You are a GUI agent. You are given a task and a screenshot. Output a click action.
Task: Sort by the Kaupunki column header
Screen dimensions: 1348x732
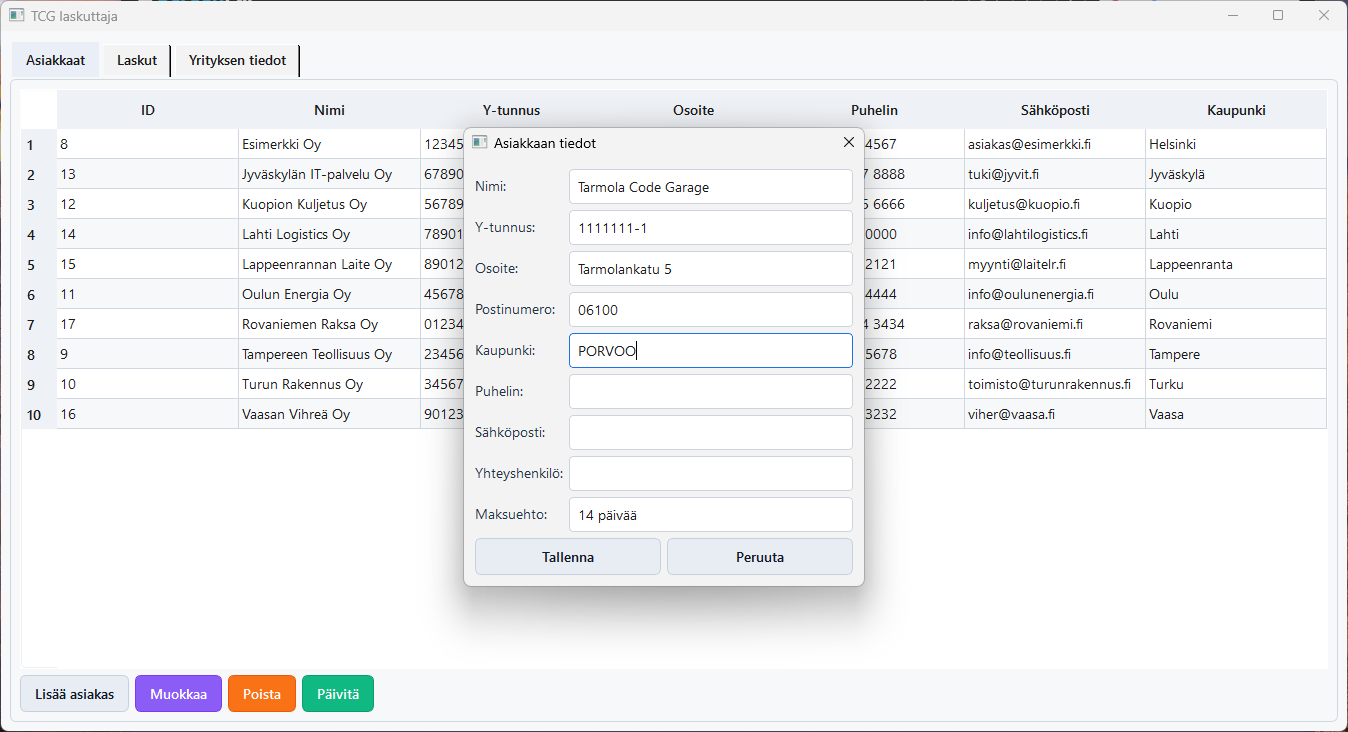1236,110
